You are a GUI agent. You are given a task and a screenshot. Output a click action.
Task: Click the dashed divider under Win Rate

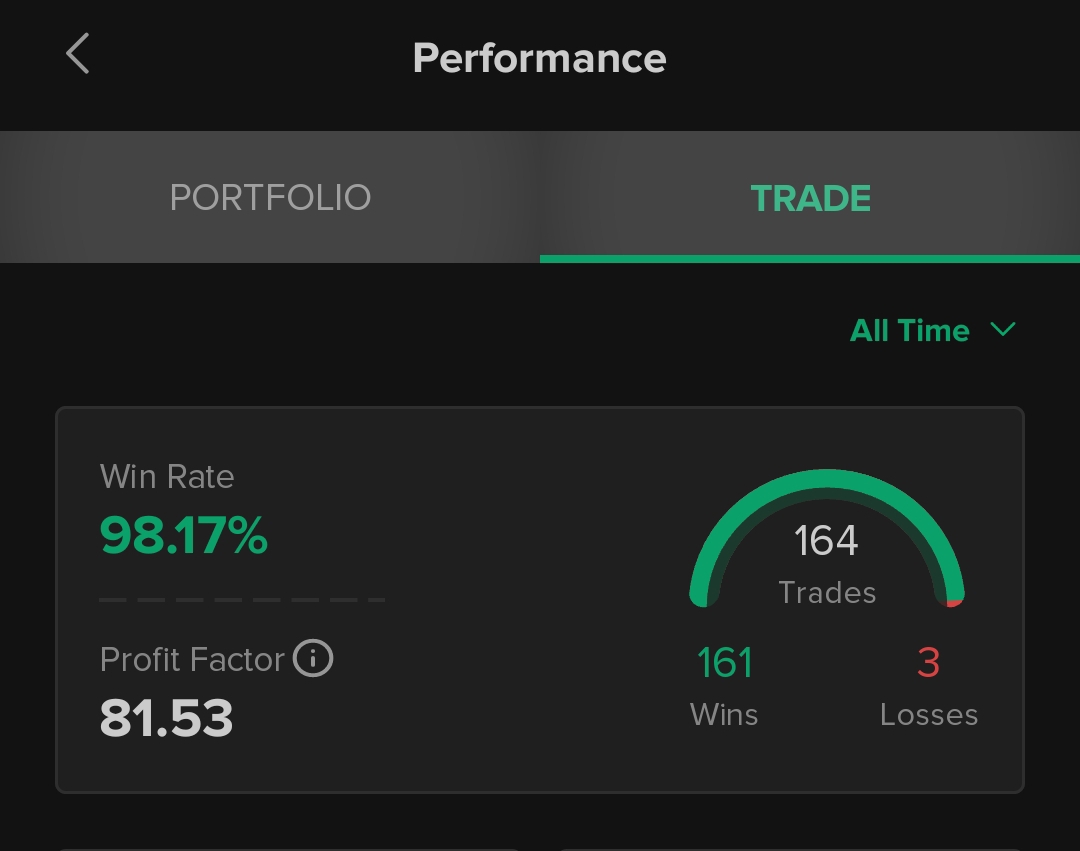[x=242, y=600]
